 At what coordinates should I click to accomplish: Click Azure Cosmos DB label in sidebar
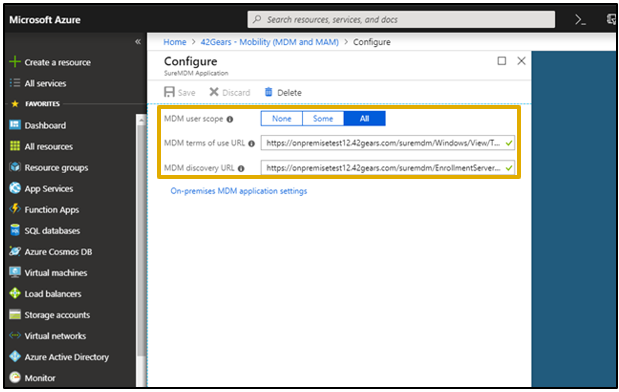click(58, 252)
